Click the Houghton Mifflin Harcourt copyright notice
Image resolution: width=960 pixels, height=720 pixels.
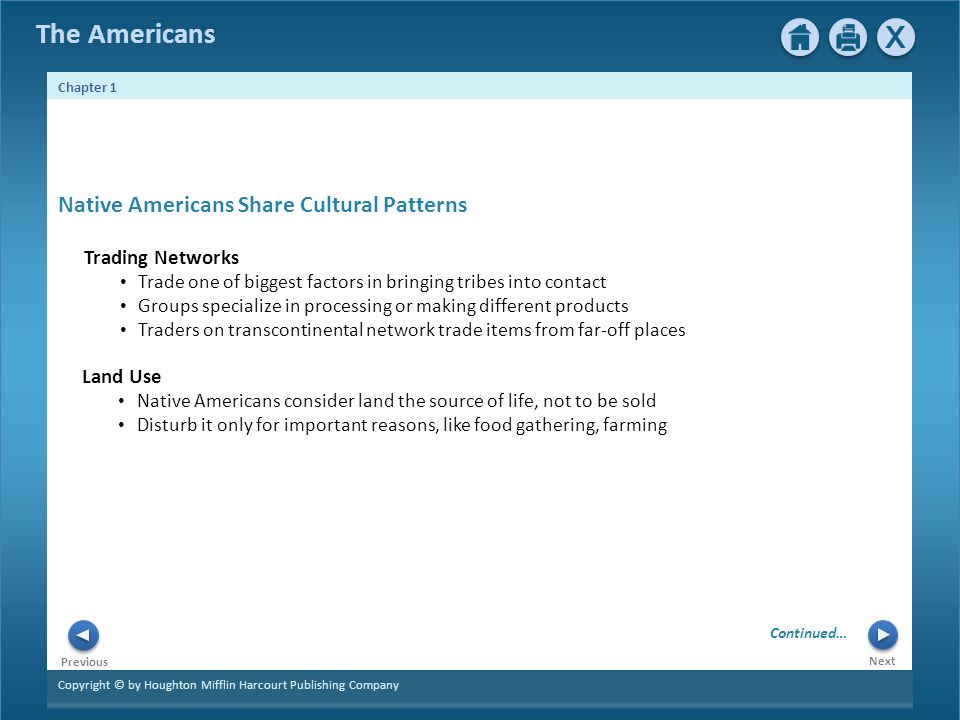pos(228,685)
